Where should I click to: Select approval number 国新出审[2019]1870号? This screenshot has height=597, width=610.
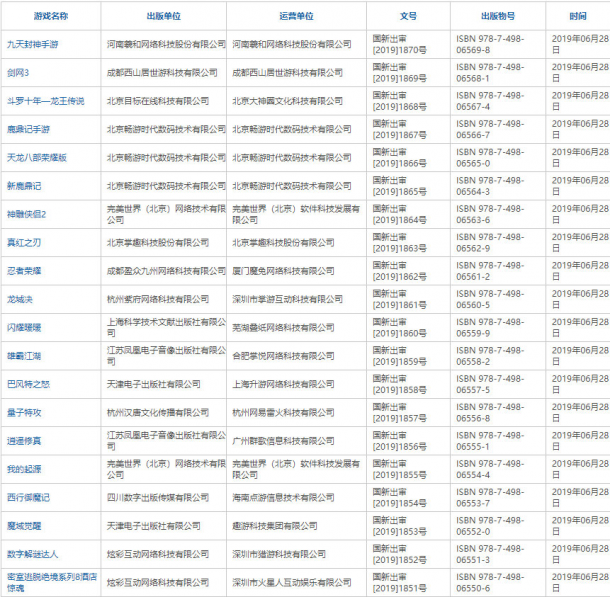400,44
